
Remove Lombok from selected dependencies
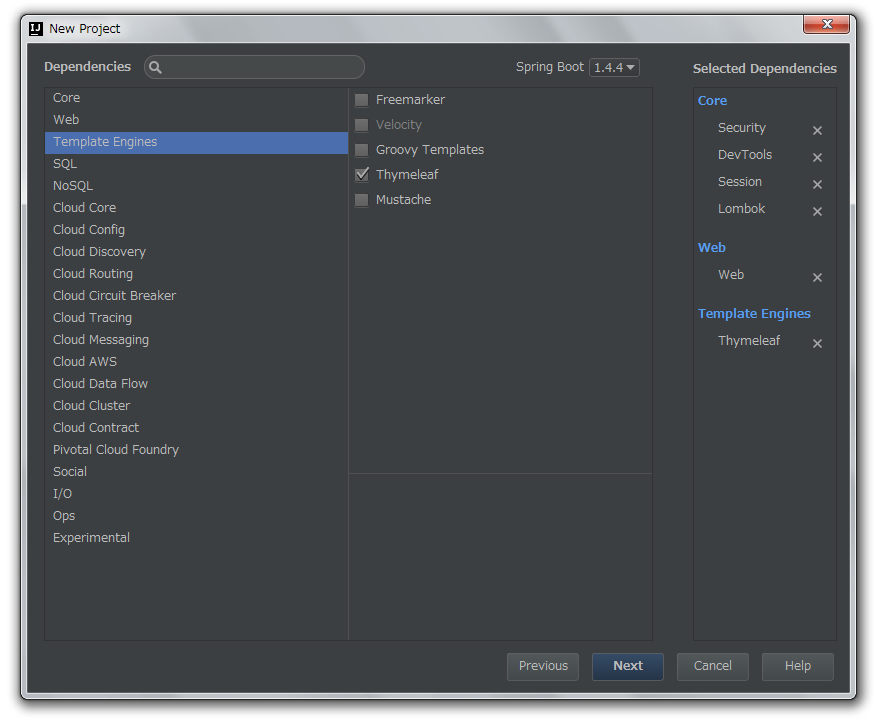click(x=817, y=211)
